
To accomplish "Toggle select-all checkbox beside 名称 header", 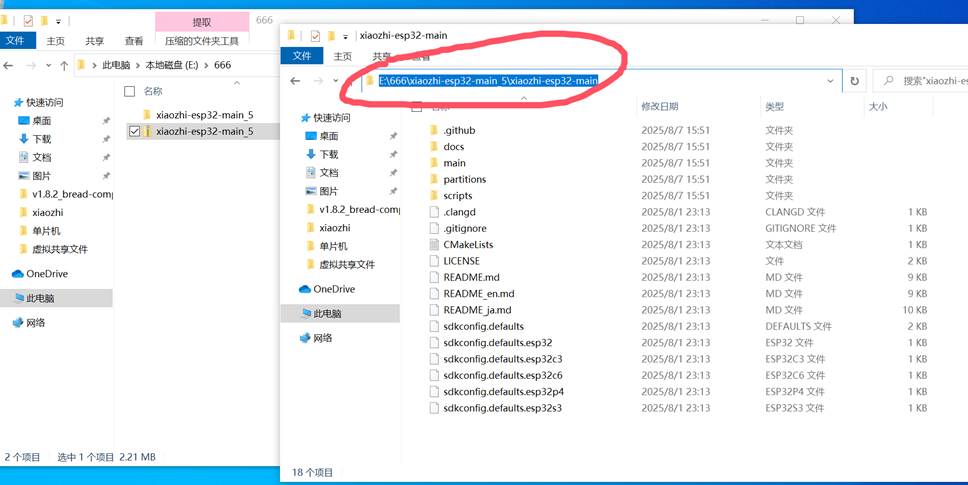I will 128,91.
